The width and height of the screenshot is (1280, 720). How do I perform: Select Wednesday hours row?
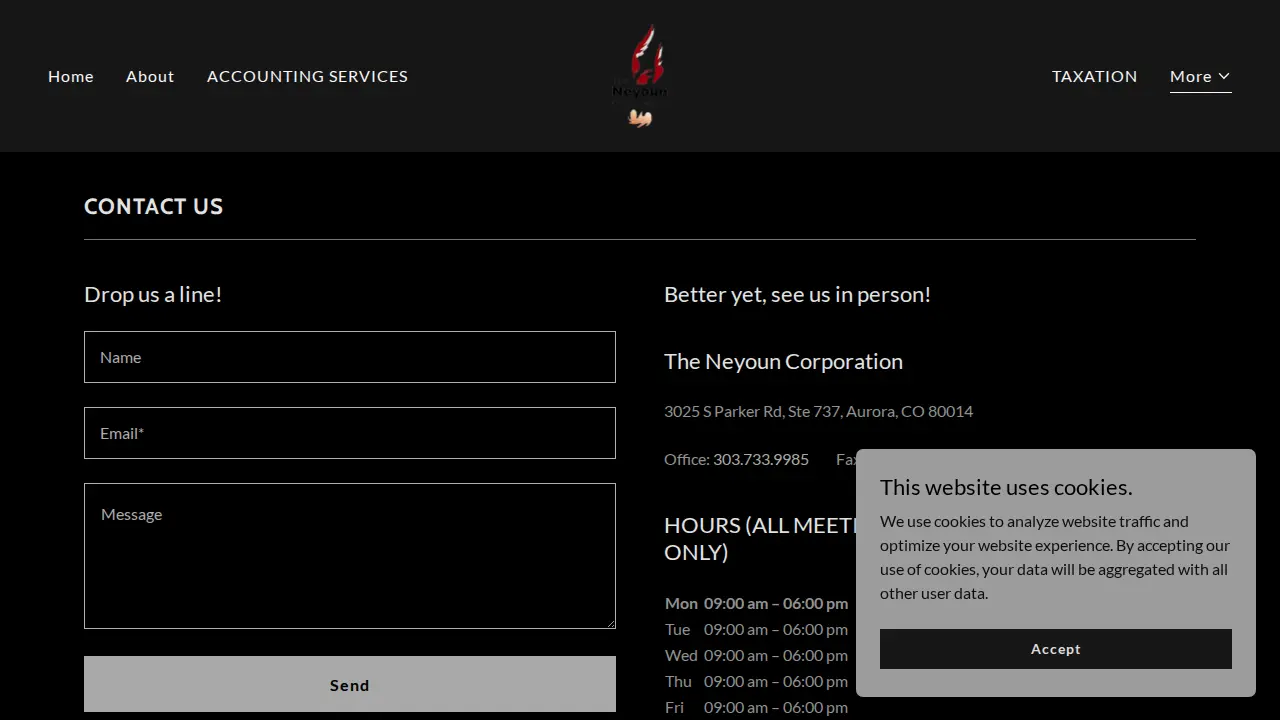[x=756, y=655]
